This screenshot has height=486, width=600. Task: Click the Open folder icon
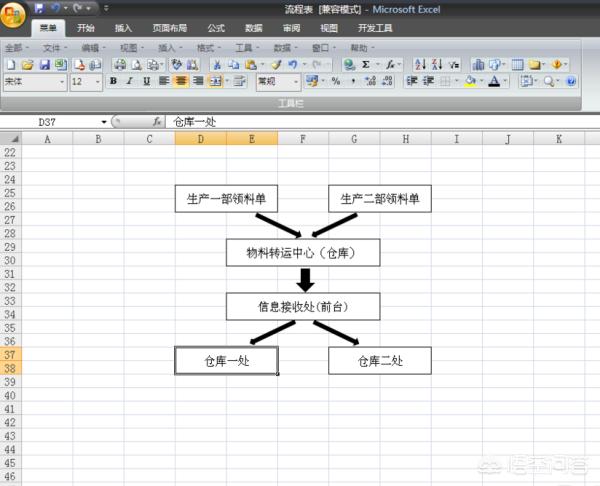(27, 64)
